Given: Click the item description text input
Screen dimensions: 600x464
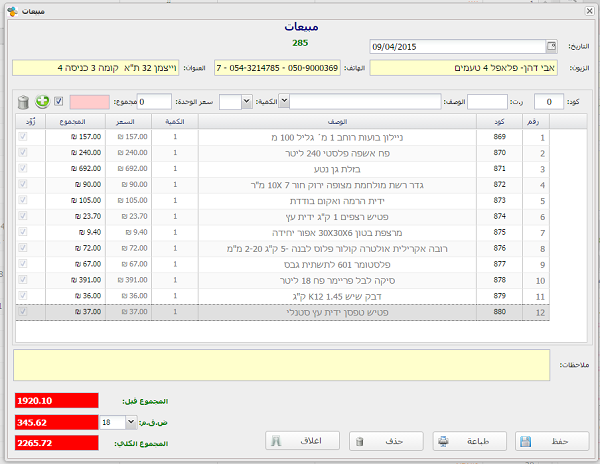Looking at the screenshot, I should [x=365, y=102].
